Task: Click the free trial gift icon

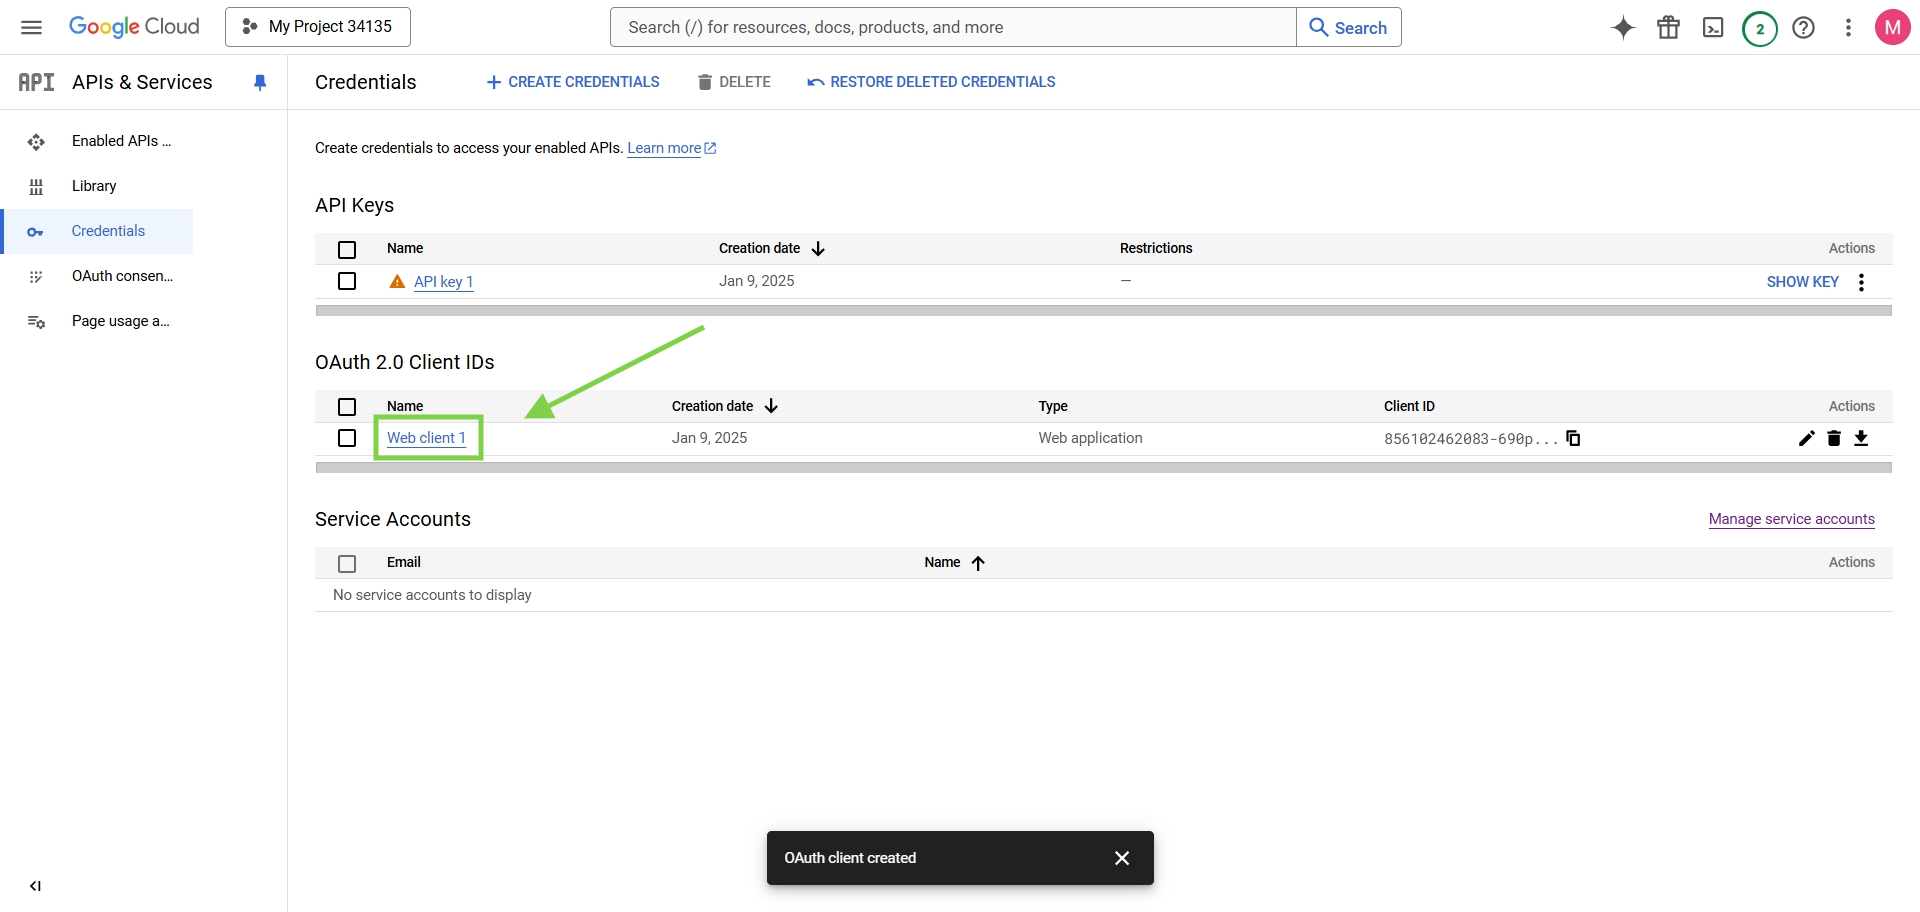Action: click(1668, 28)
